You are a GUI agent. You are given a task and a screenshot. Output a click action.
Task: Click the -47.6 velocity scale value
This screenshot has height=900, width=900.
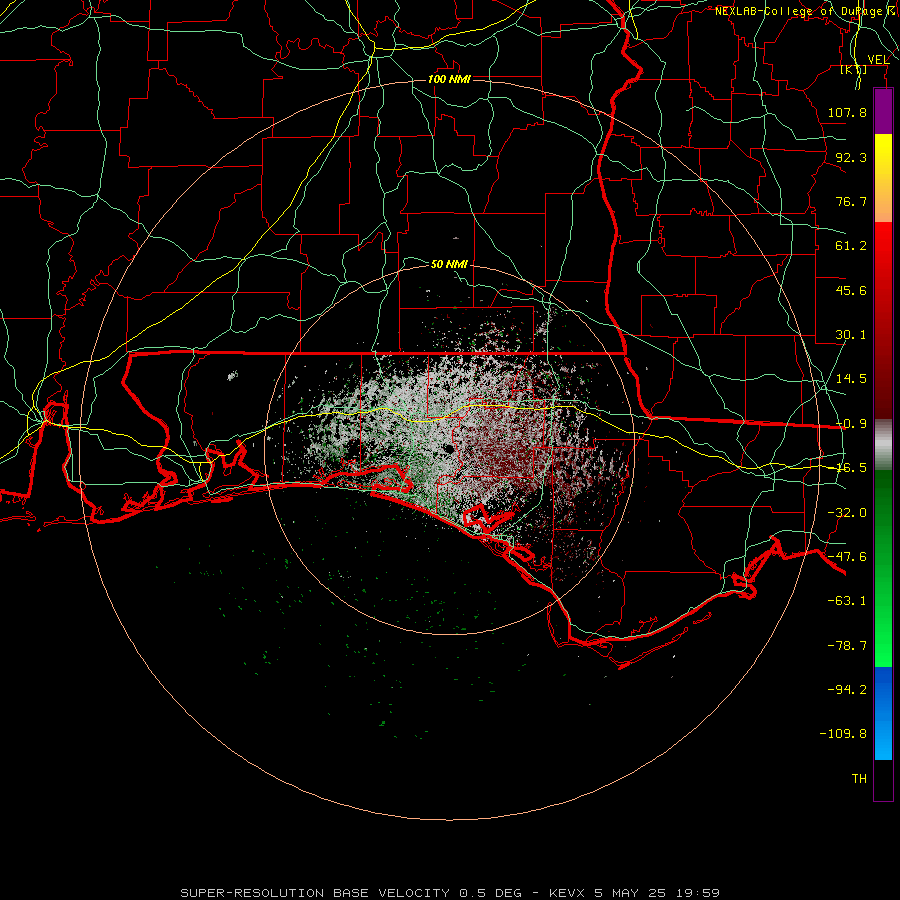(x=847, y=557)
